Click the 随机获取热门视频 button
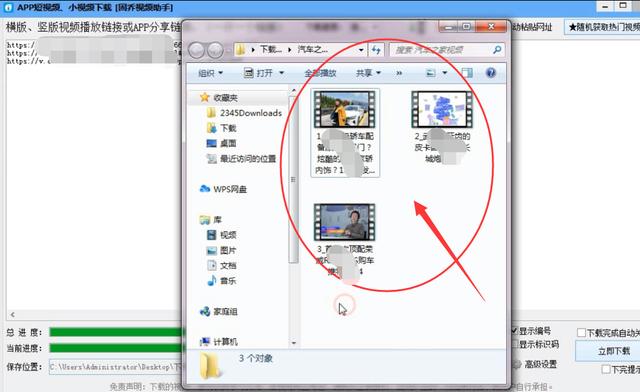The width and height of the screenshot is (640, 392). pos(602,27)
